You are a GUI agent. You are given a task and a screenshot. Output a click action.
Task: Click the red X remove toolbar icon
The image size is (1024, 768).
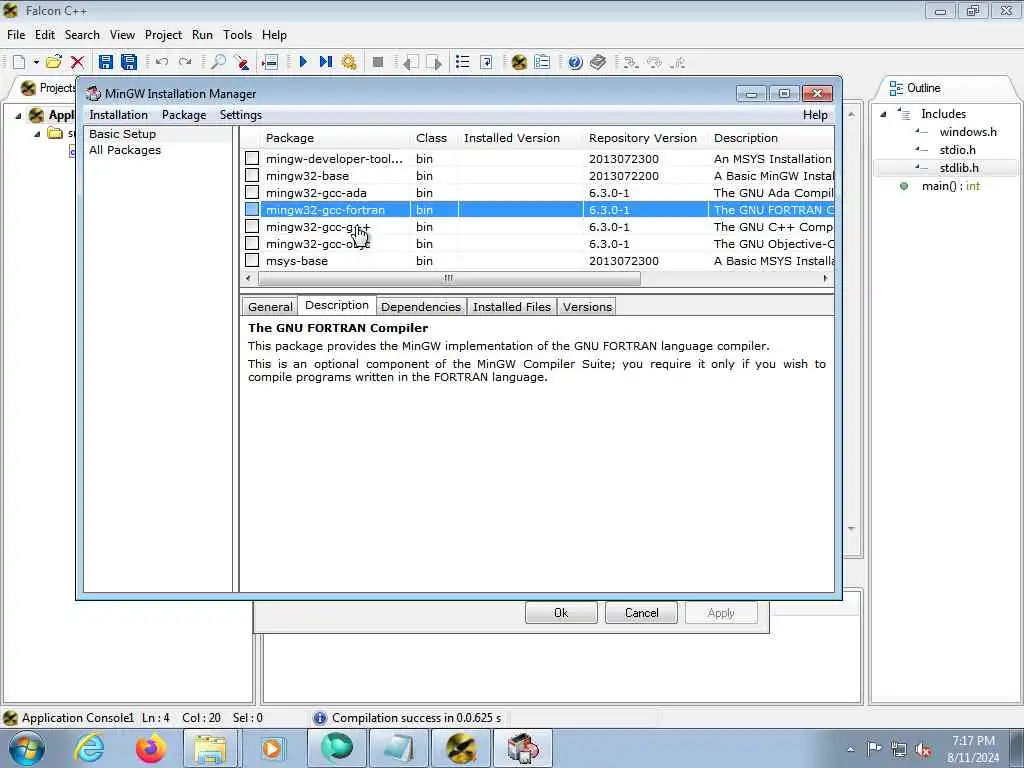tap(77, 62)
